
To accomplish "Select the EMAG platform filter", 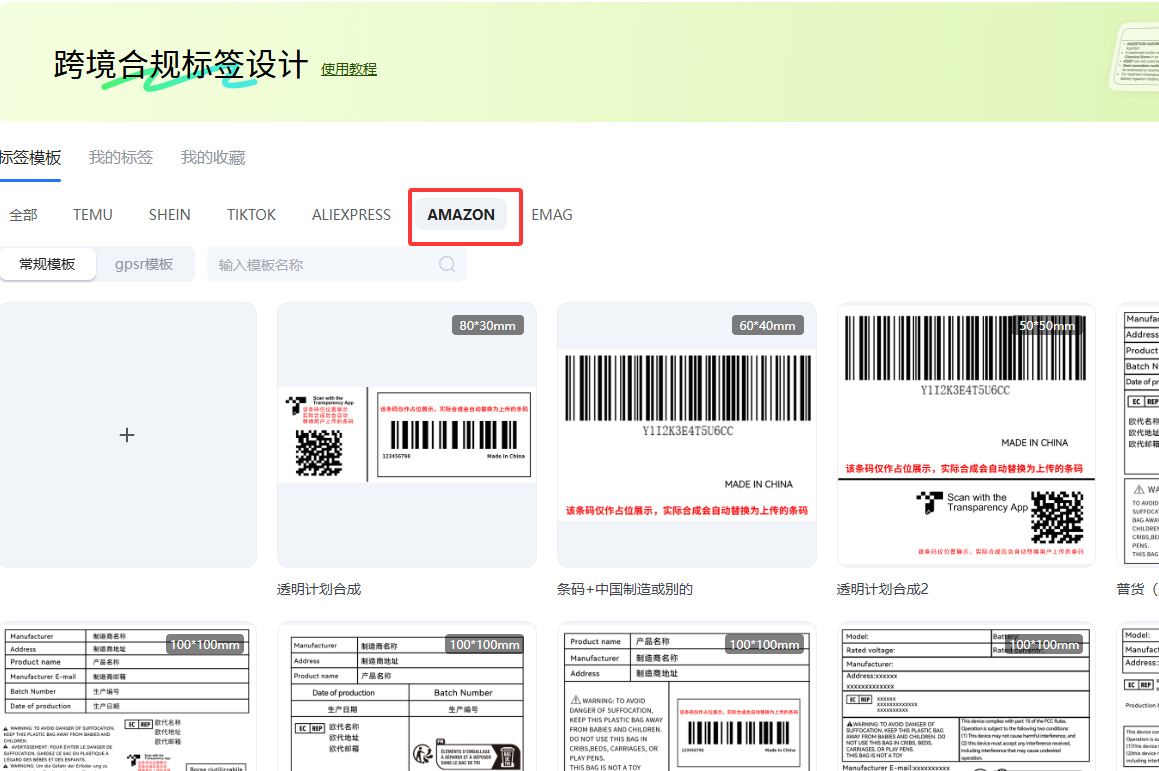I will [551, 215].
